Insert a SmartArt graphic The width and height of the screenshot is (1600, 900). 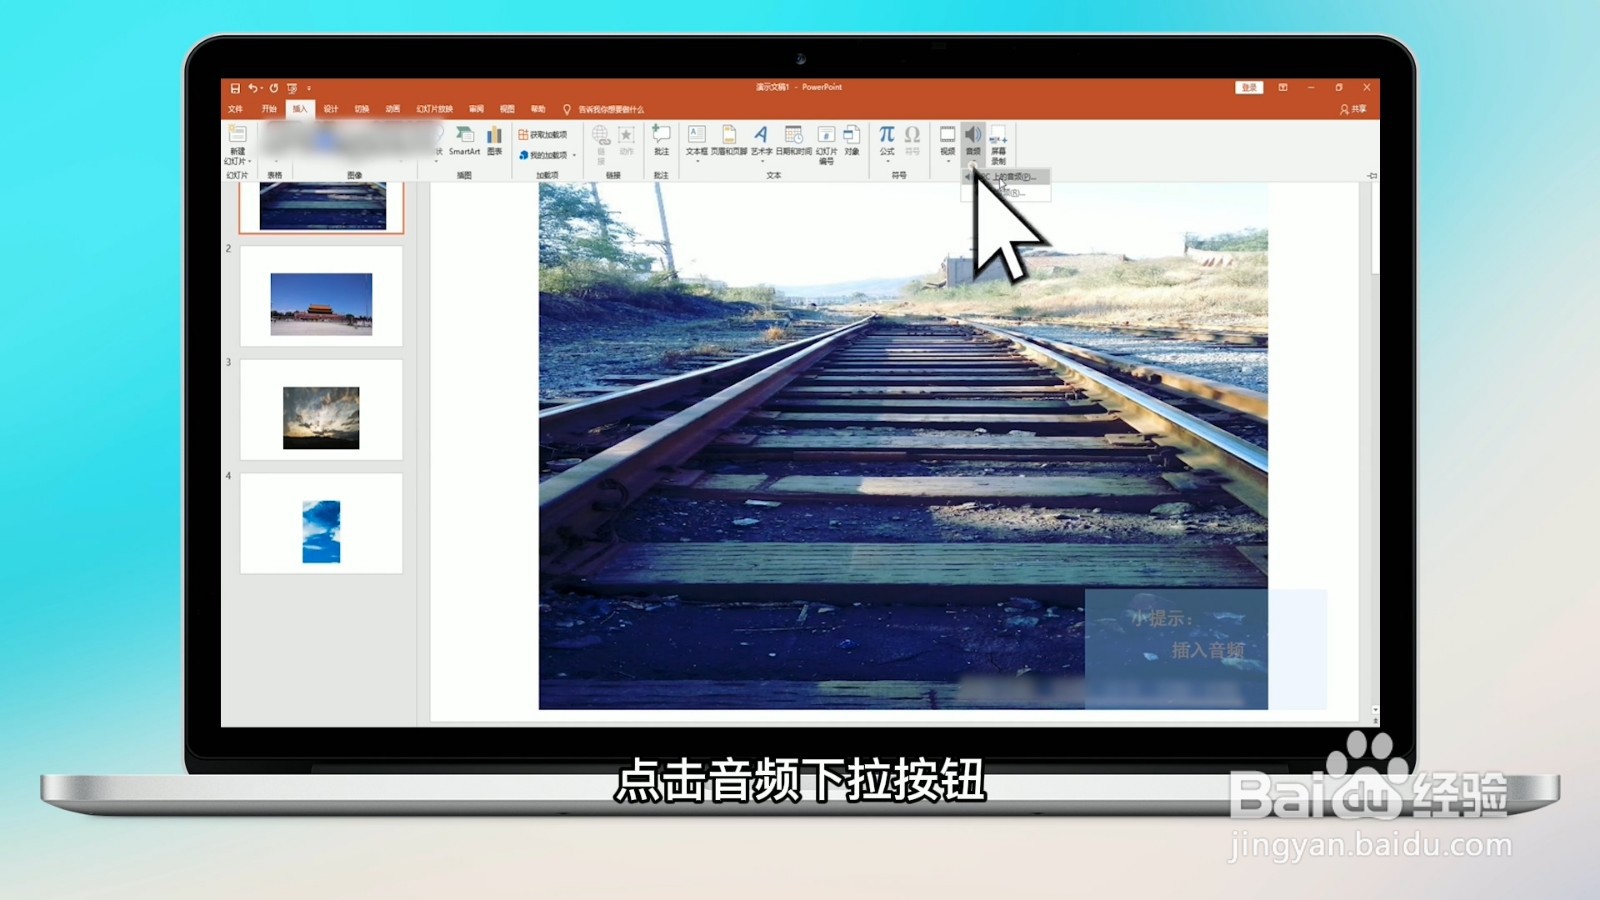pos(464,140)
